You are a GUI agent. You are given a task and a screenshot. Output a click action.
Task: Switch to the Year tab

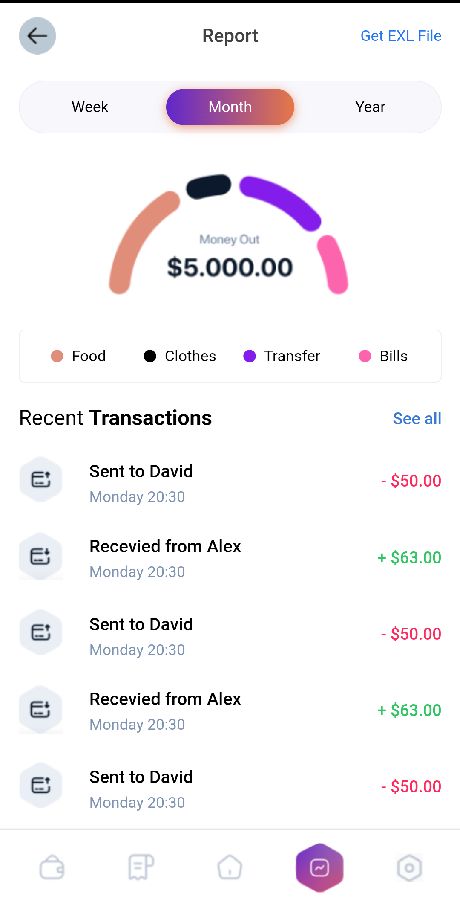tap(370, 107)
